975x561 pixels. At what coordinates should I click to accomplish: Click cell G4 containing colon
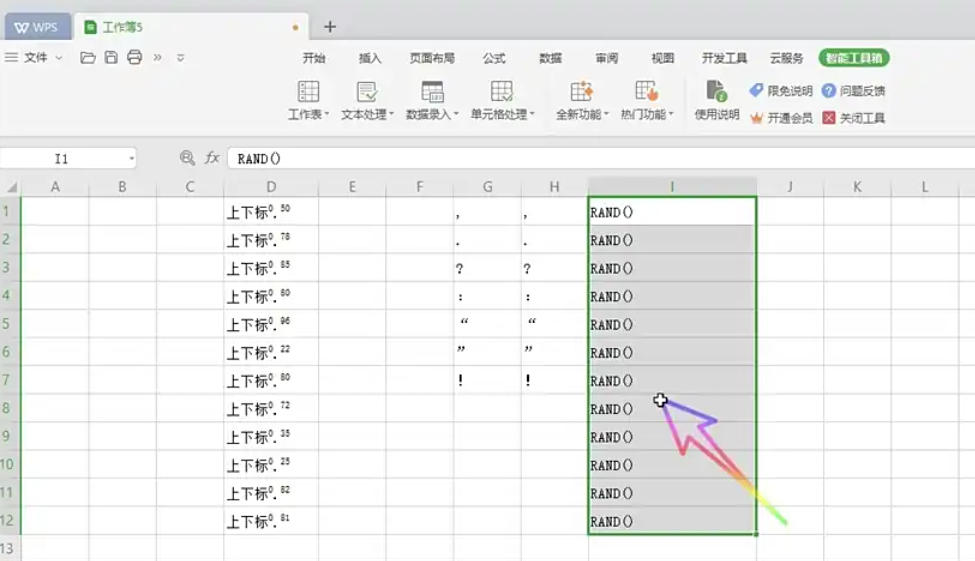[x=488, y=296]
